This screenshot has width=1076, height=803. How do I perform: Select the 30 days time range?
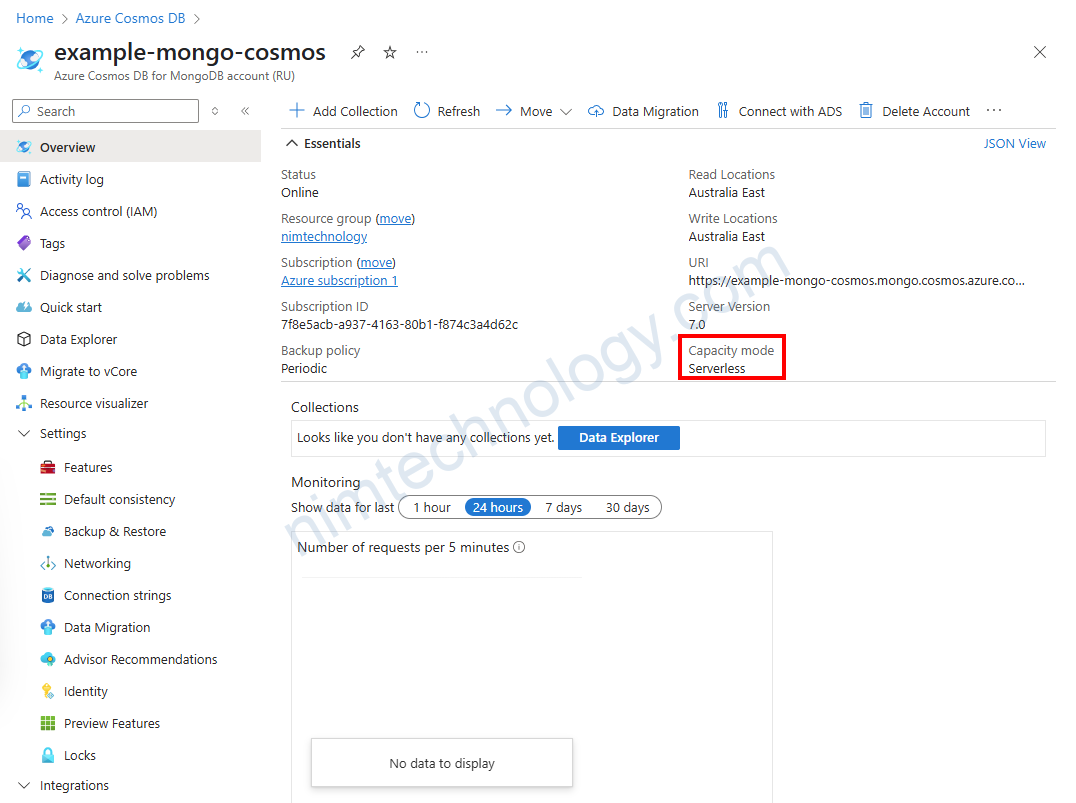(627, 507)
